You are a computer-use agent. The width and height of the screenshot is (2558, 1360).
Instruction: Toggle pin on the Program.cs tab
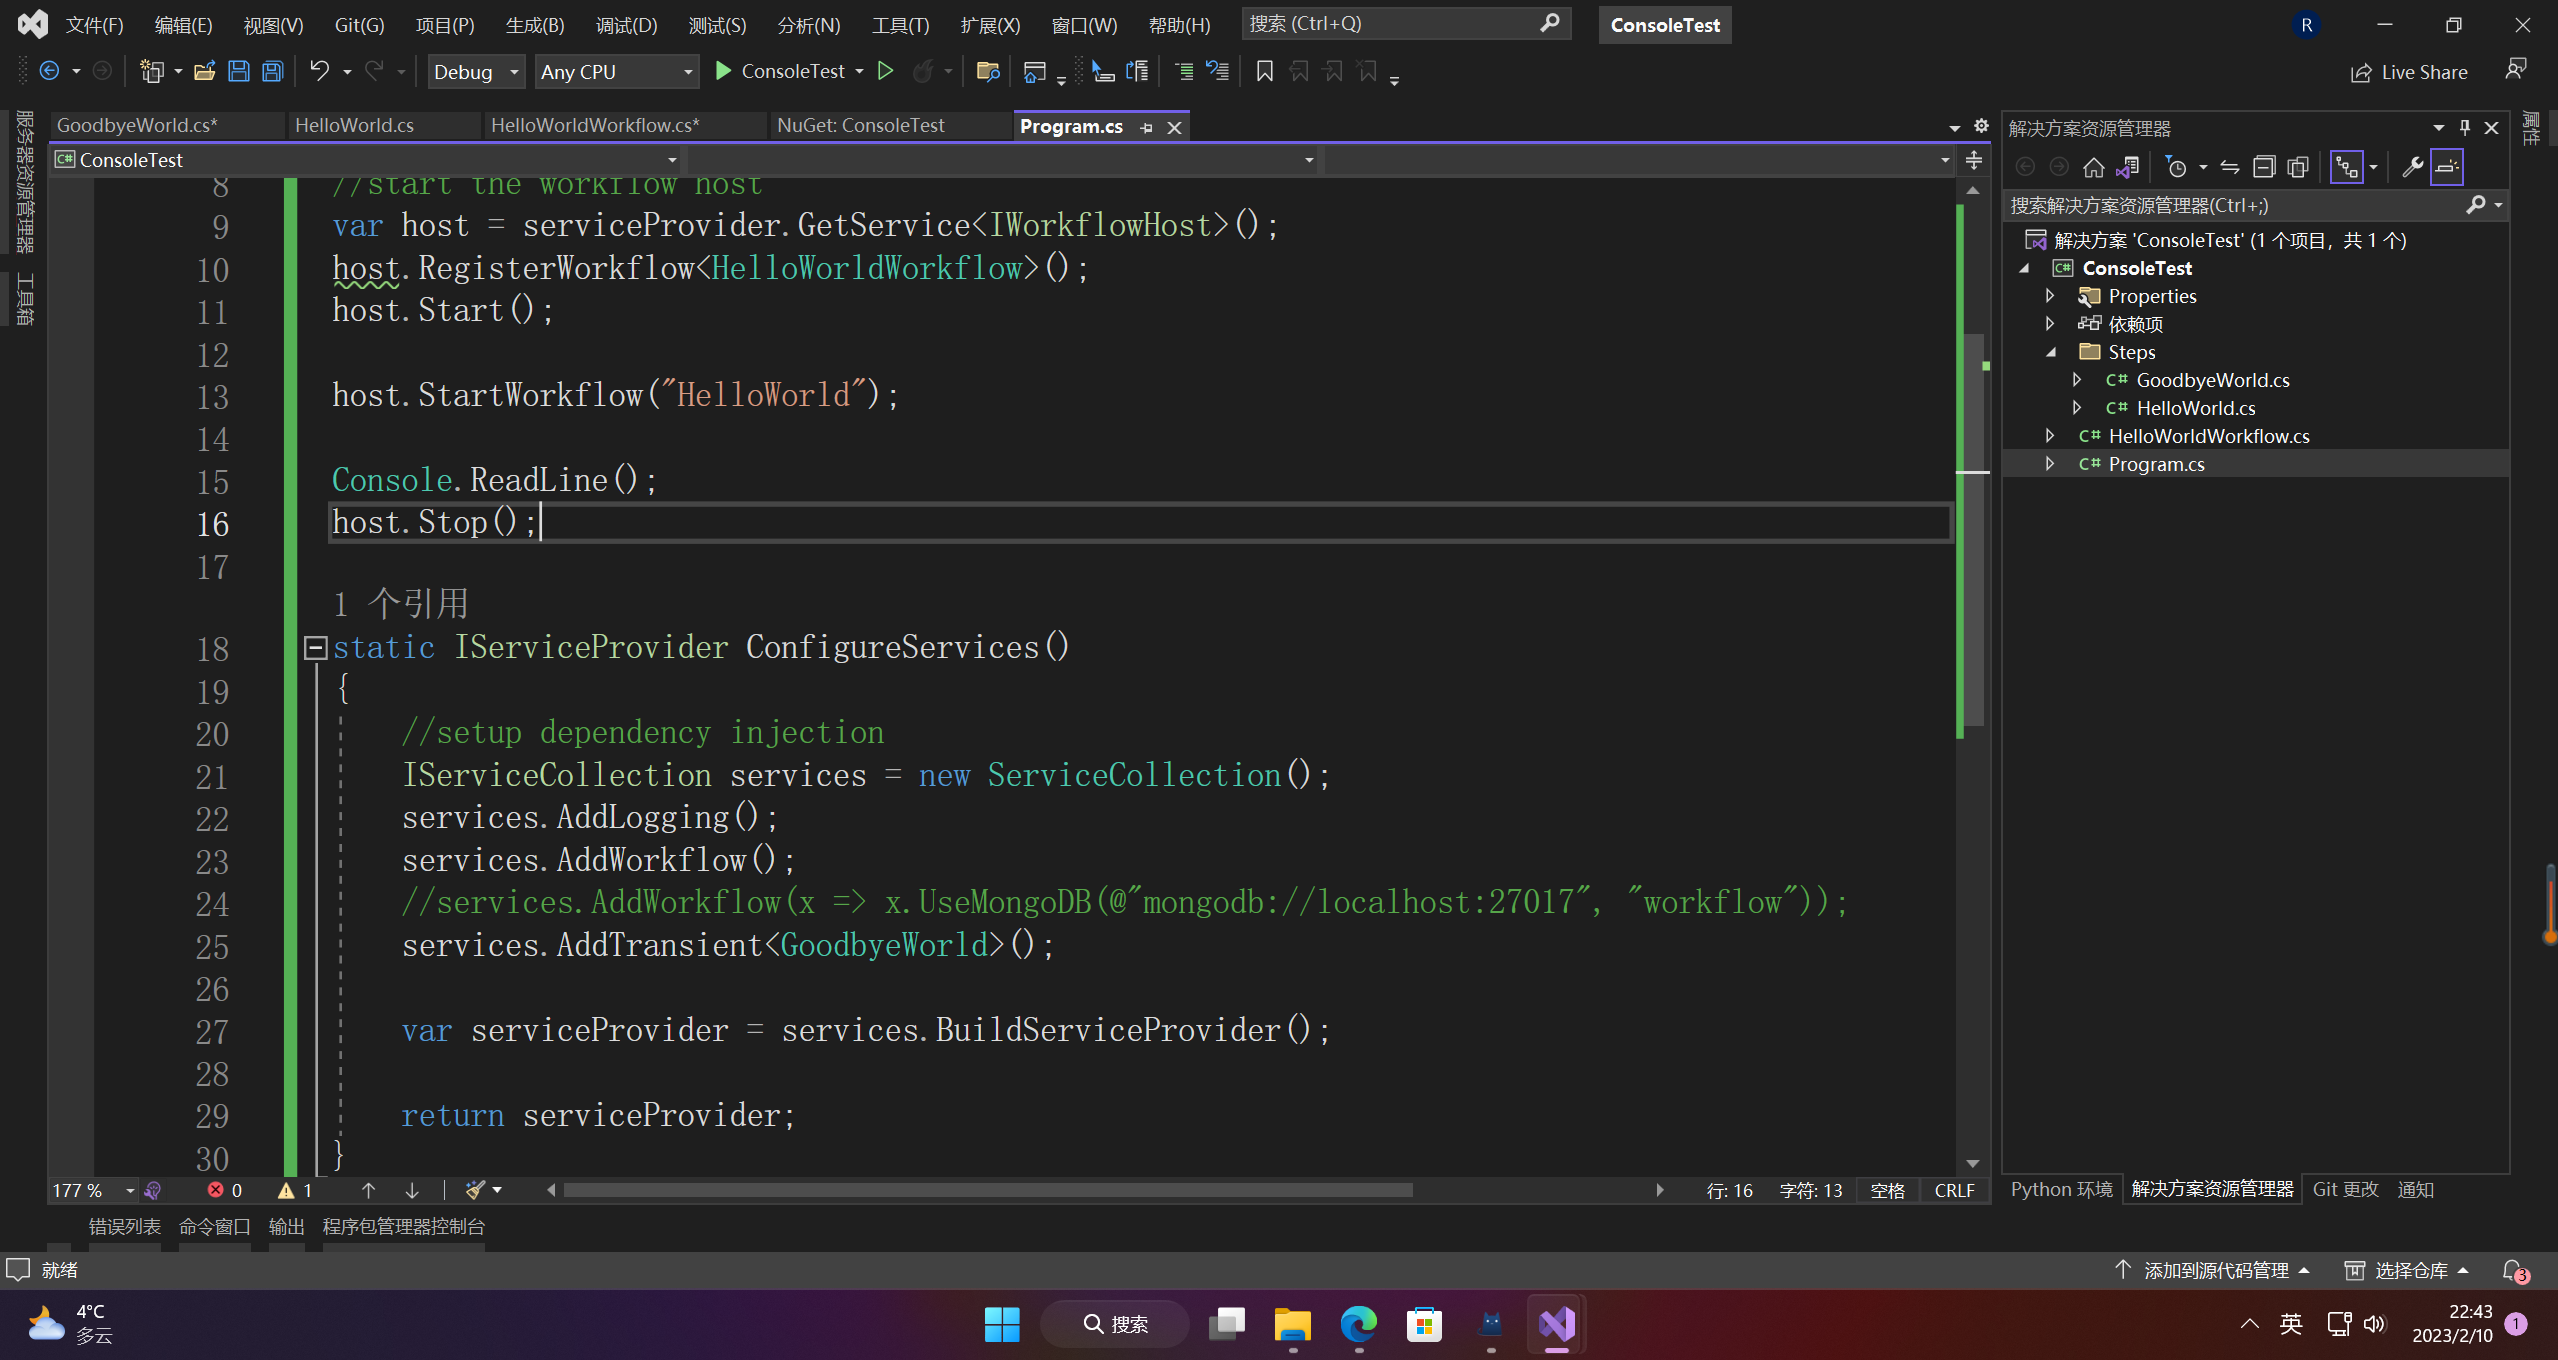click(1147, 128)
